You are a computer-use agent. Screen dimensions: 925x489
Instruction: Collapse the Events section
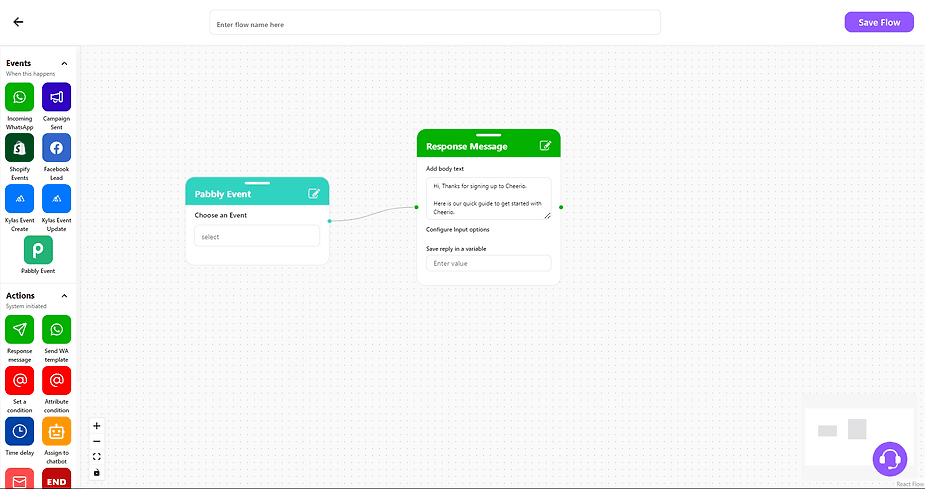click(x=64, y=63)
